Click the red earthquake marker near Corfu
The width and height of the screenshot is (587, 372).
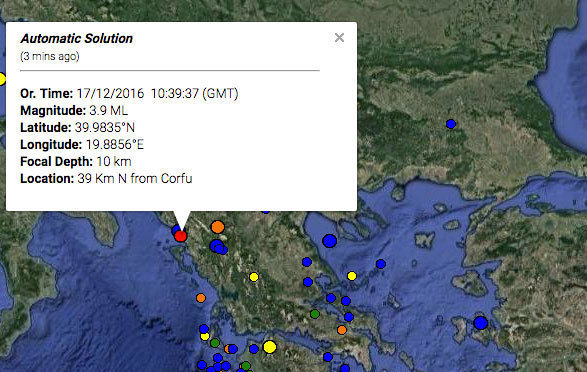180,236
